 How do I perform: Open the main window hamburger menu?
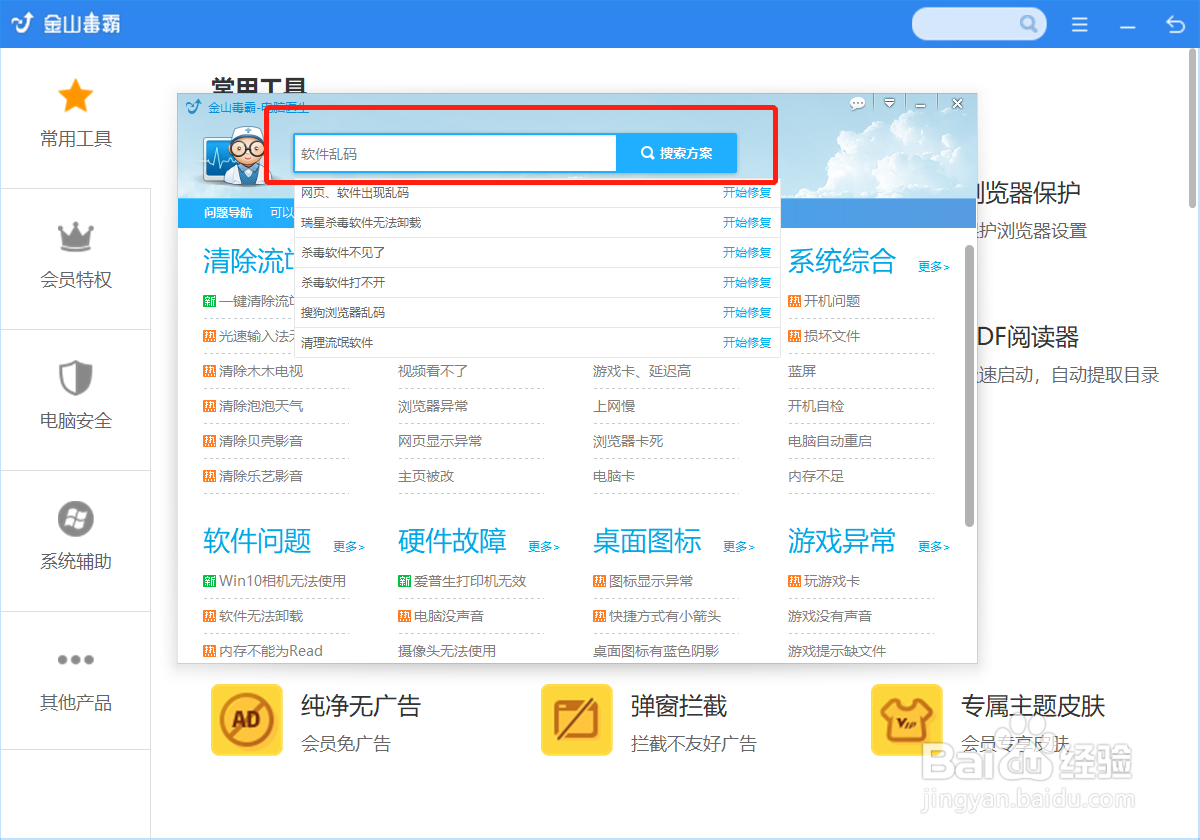[x=1080, y=25]
